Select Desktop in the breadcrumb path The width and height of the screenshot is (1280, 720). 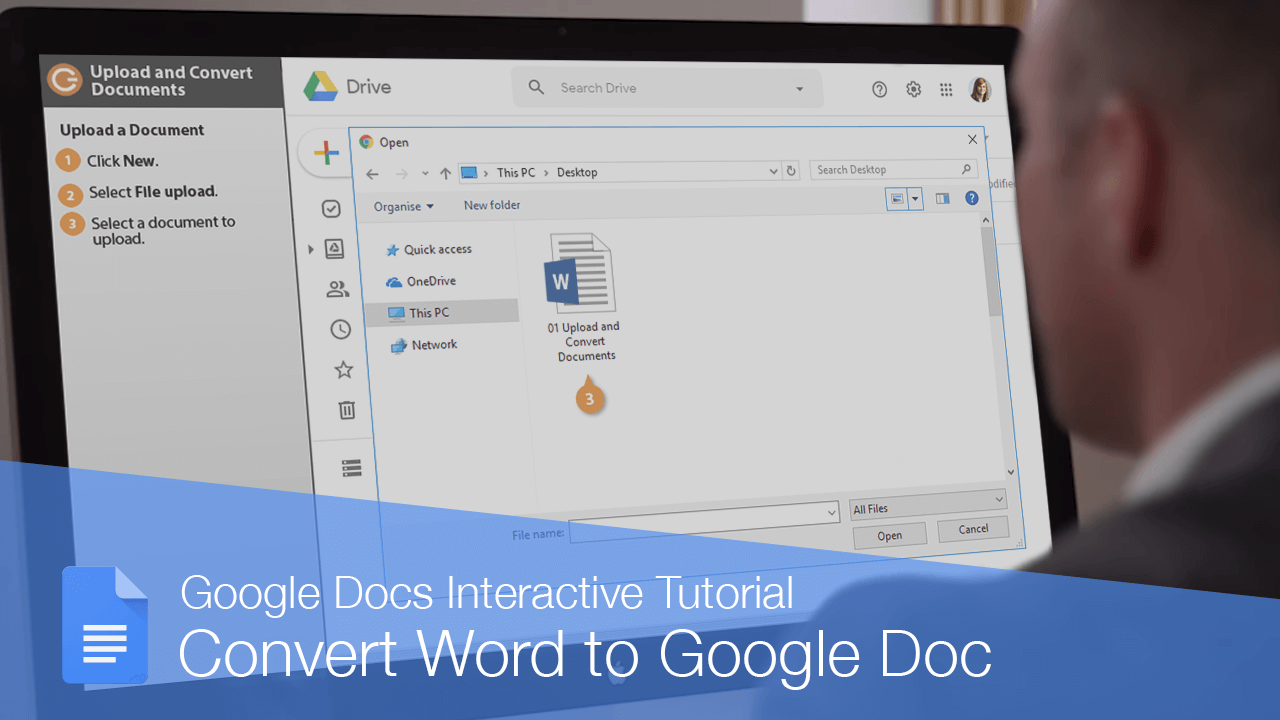(x=576, y=172)
